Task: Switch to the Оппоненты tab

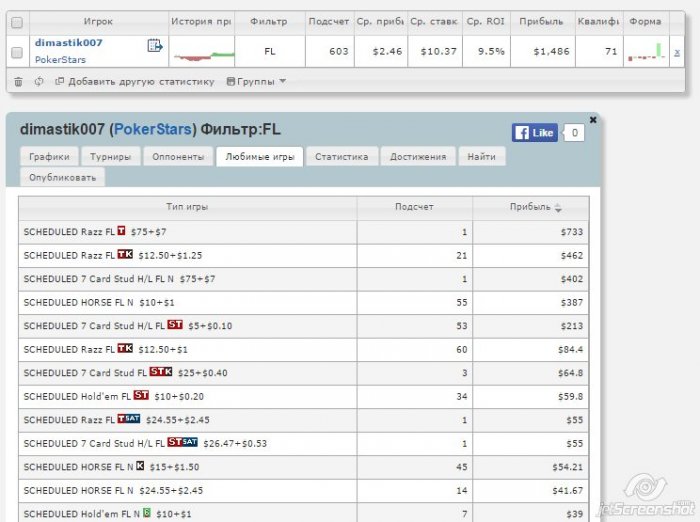Action: tap(178, 157)
